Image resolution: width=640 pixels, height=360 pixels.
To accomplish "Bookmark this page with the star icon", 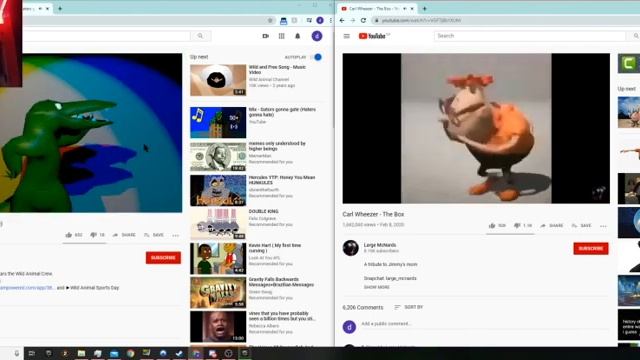I will click(270, 20).
